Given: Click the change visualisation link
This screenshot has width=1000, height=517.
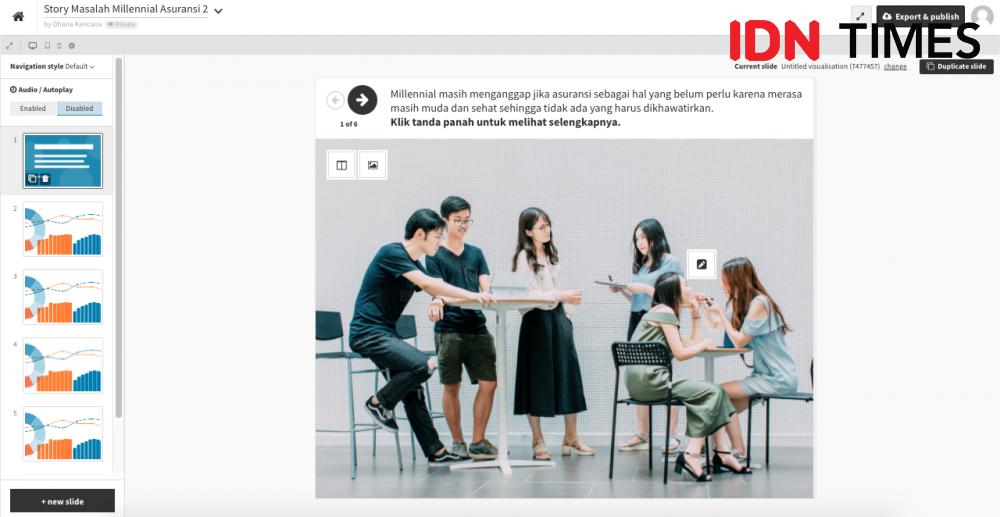Looking at the screenshot, I should point(895,66).
